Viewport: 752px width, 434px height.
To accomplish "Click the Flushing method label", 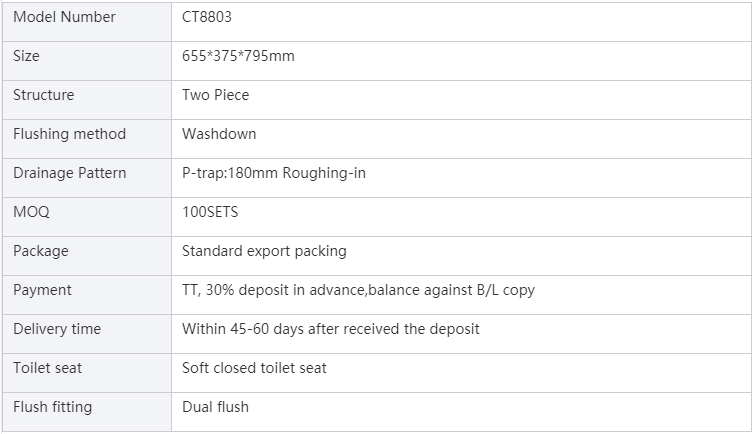I will tap(70, 134).
